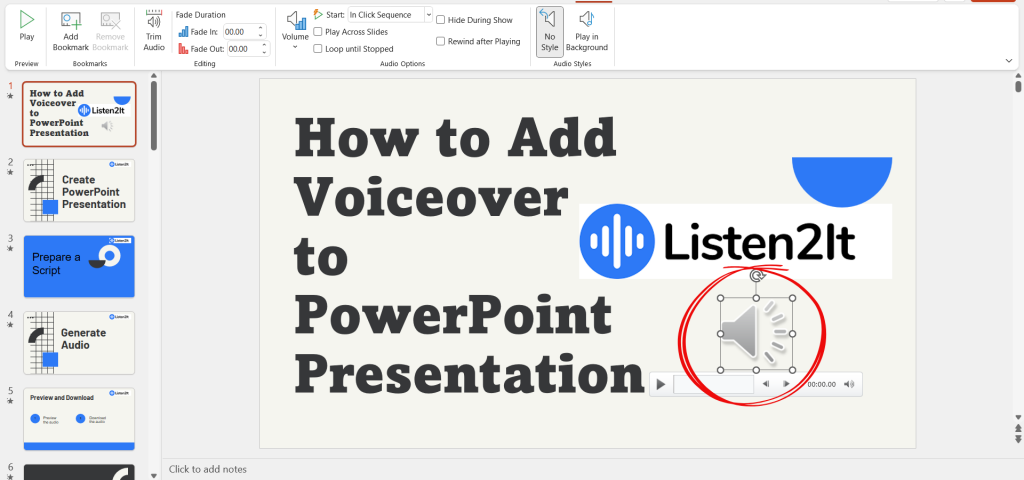
Task: Move back in the audio player
Action: click(766, 384)
